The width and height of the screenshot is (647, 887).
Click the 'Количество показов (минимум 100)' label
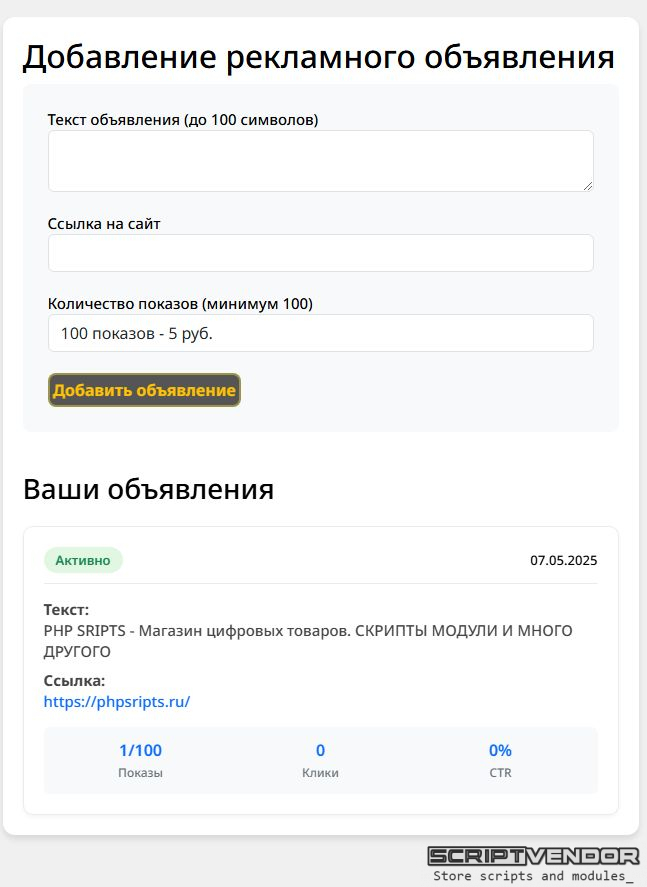(180, 304)
